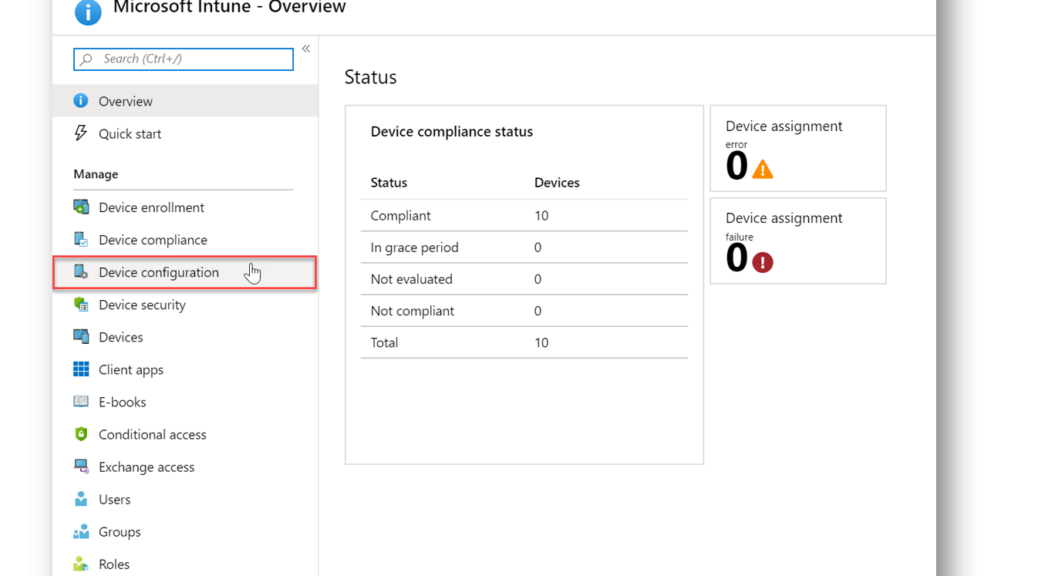
Task: Open Device configuration
Action: 185,272
